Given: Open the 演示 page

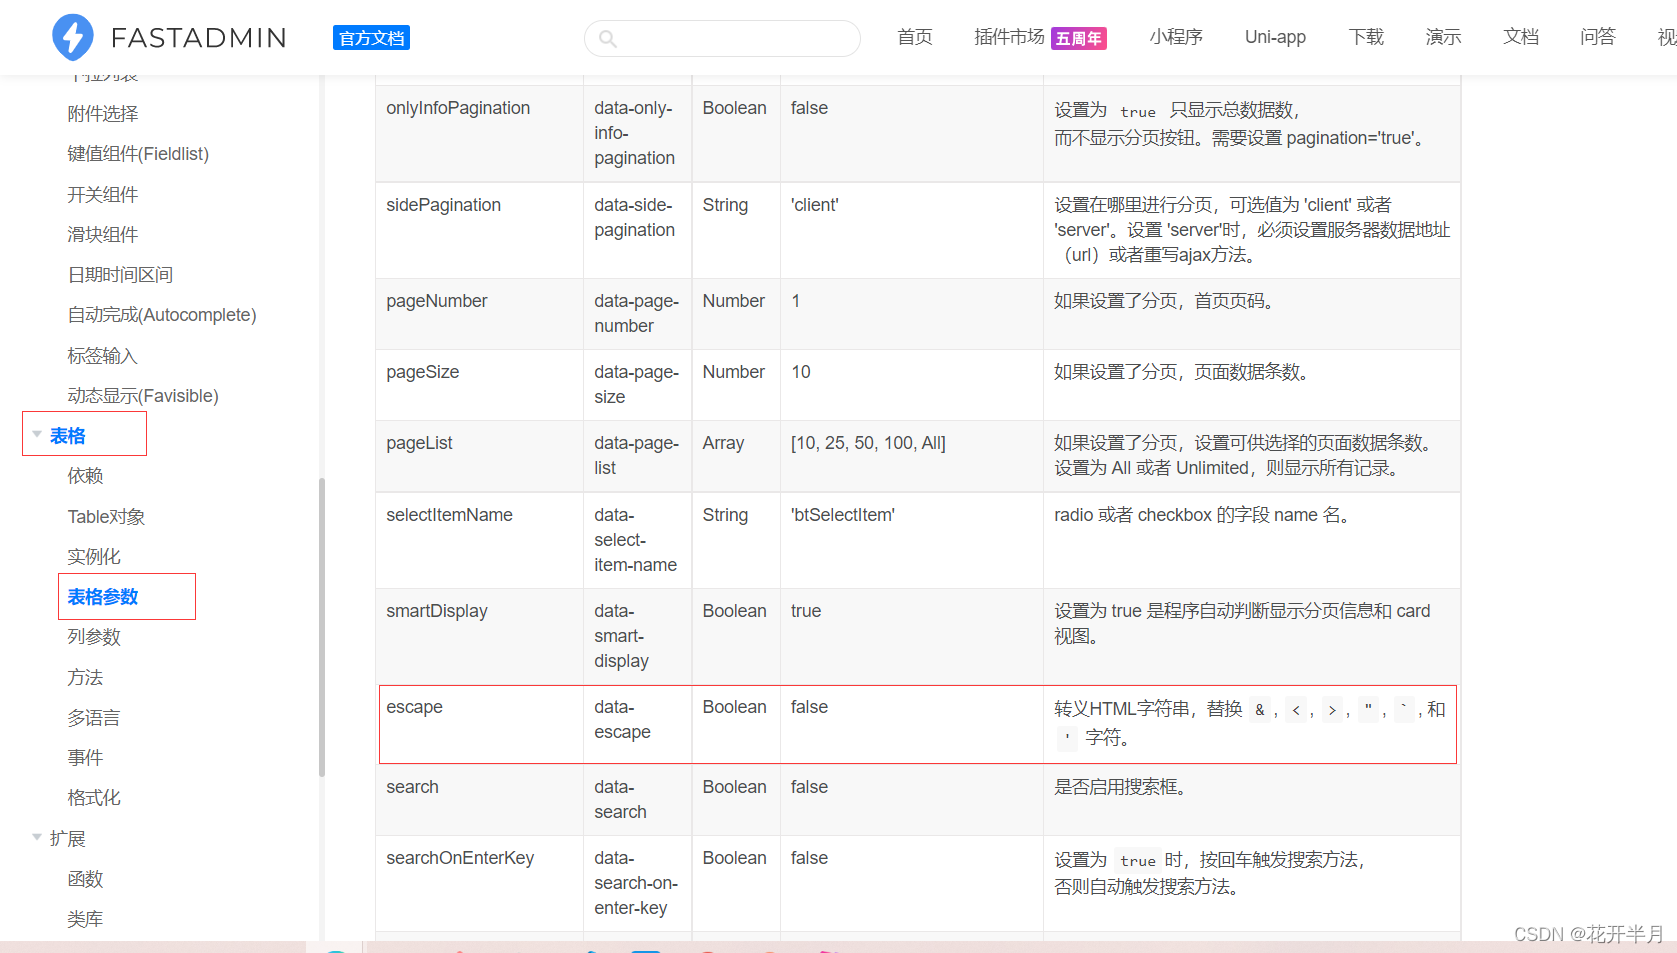Looking at the screenshot, I should (1442, 37).
